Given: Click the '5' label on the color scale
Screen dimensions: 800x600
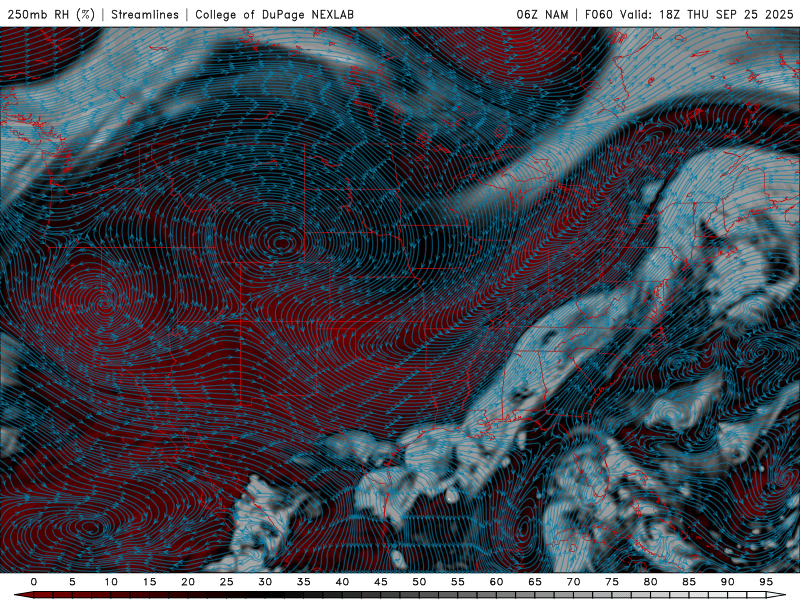Looking at the screenshot, I should [x=72, y=582].
